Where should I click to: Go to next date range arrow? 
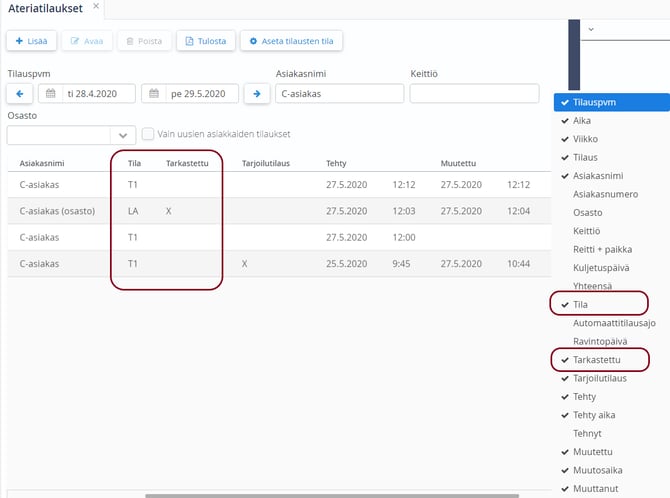tap(257, 94)
